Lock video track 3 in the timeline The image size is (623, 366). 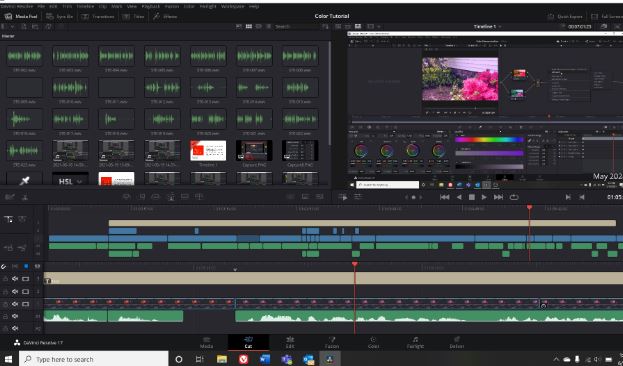[x=5, y=279]
